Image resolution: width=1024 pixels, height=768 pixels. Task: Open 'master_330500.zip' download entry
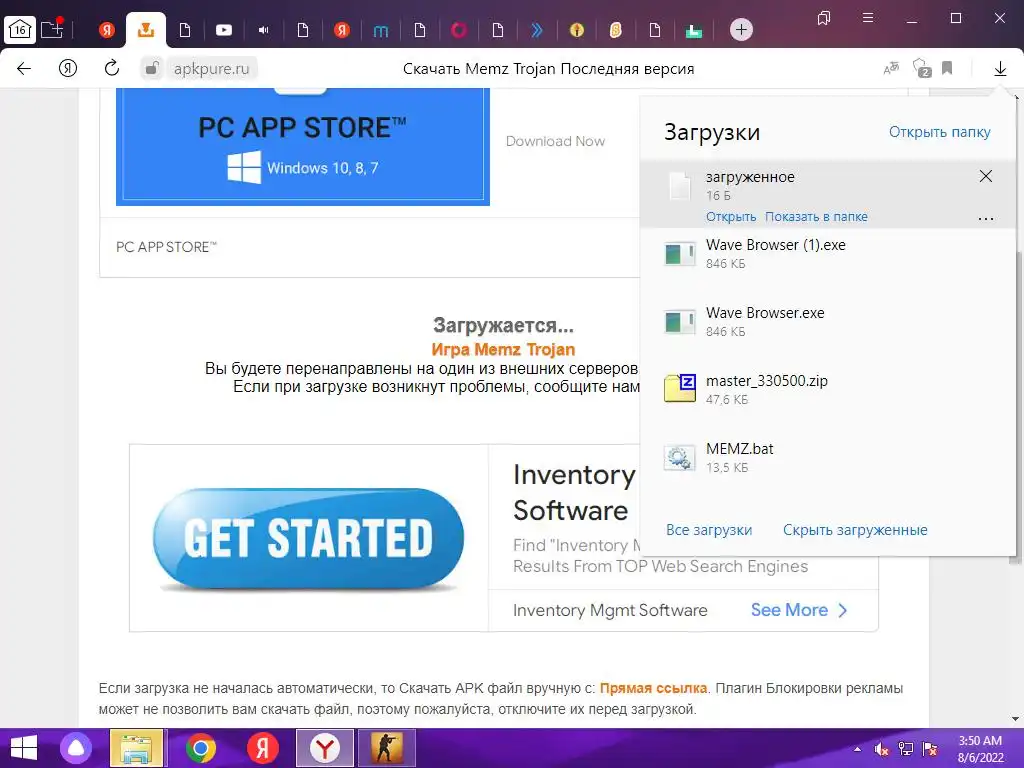point(828,389)
